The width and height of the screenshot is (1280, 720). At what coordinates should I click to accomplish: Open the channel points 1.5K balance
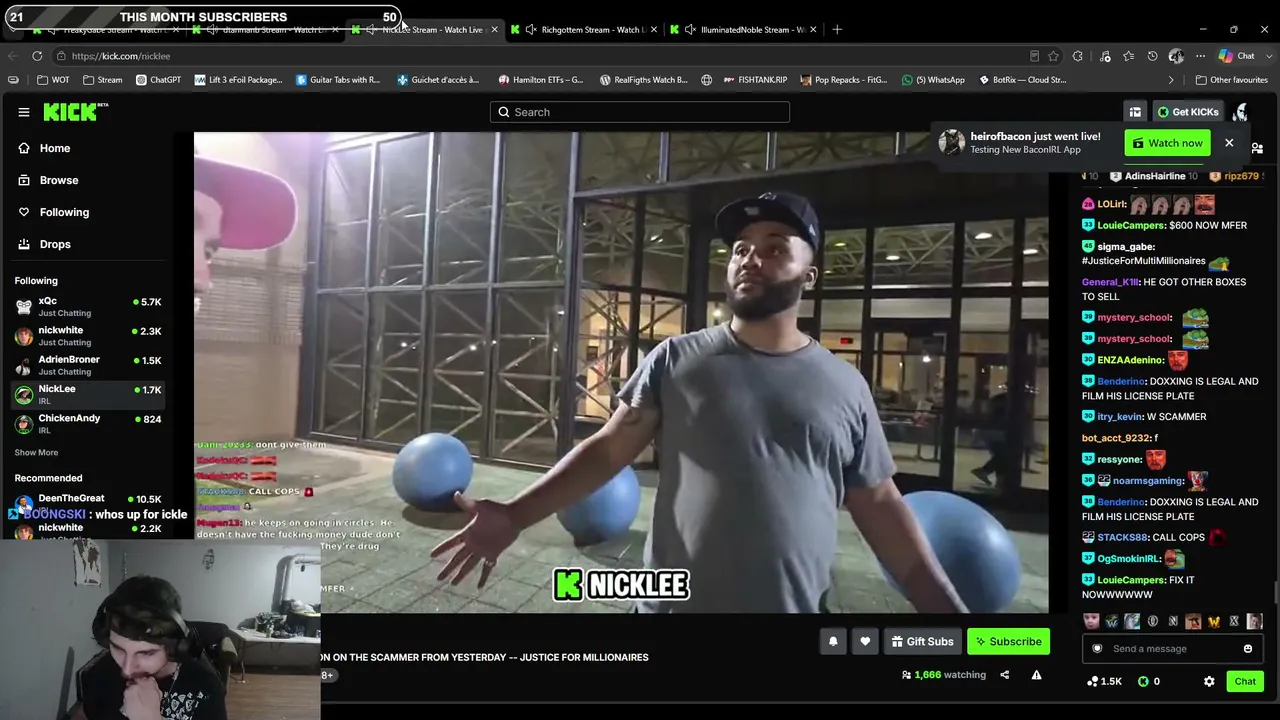point(1104,681)
